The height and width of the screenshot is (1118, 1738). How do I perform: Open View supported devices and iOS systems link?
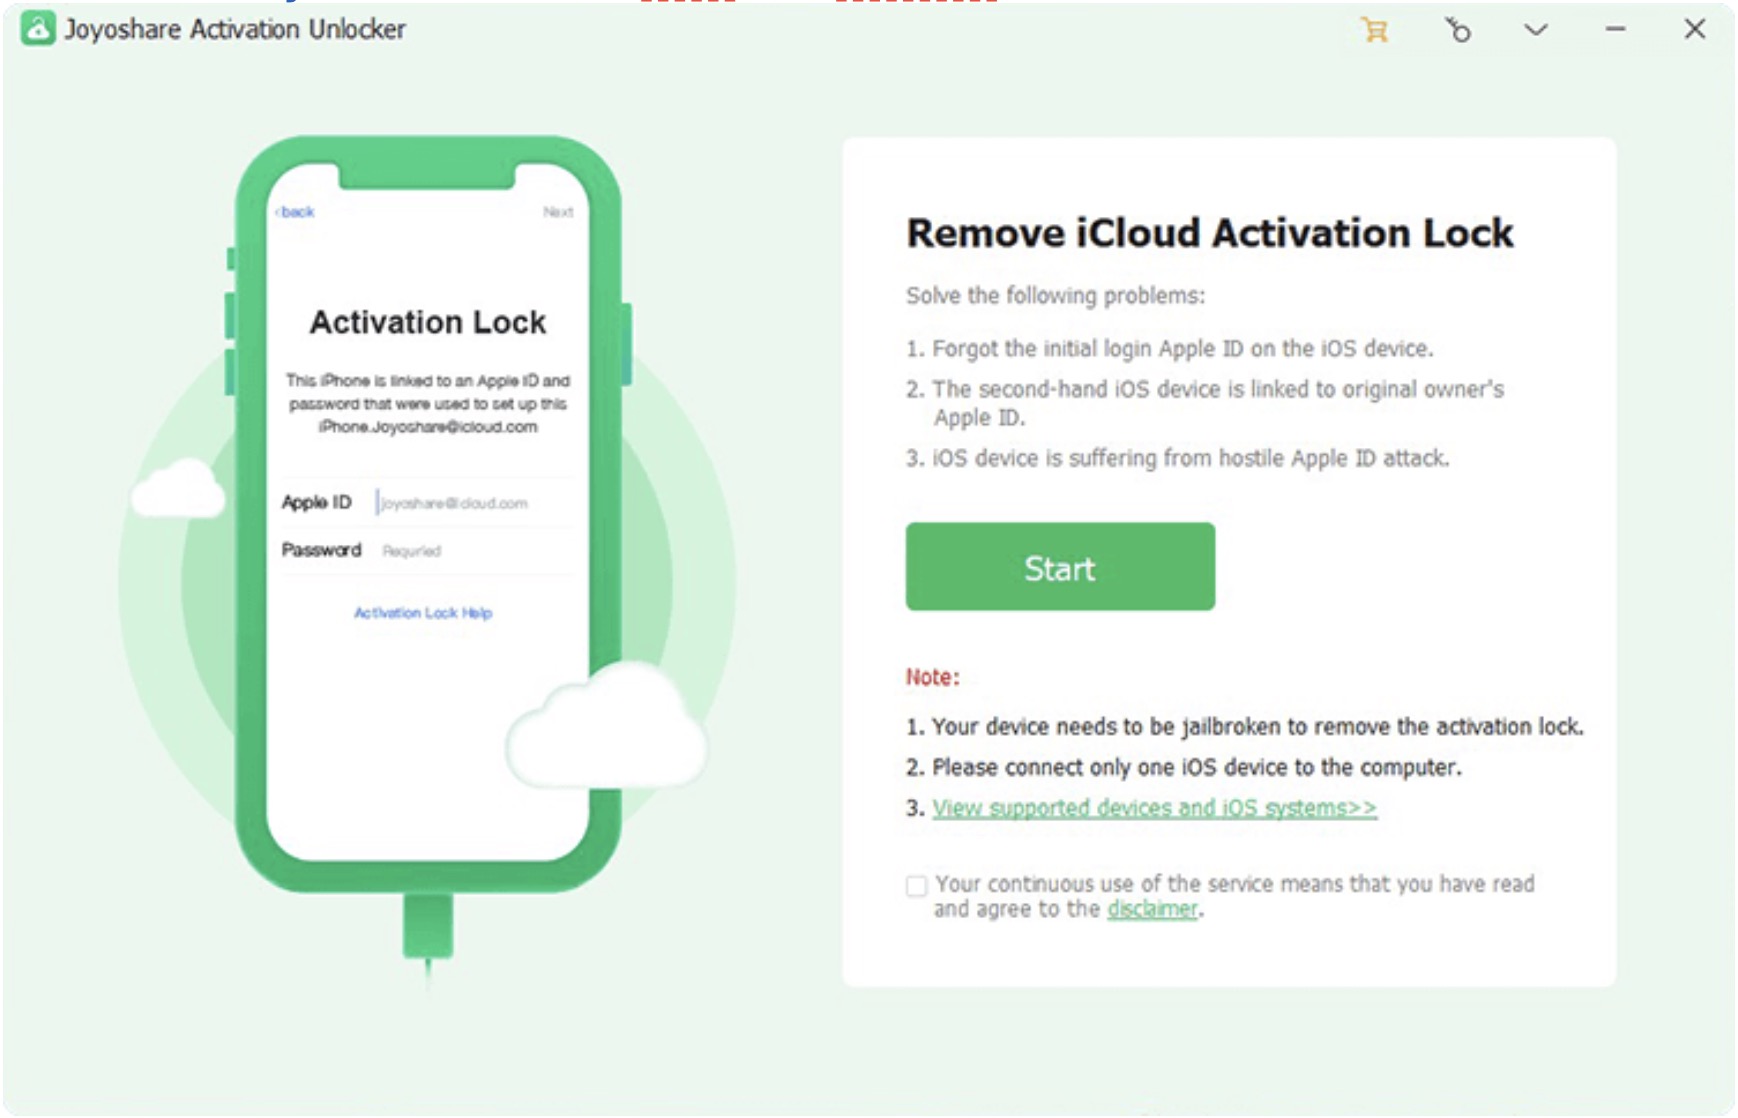pyautogui.click(x=1154, y=808)
